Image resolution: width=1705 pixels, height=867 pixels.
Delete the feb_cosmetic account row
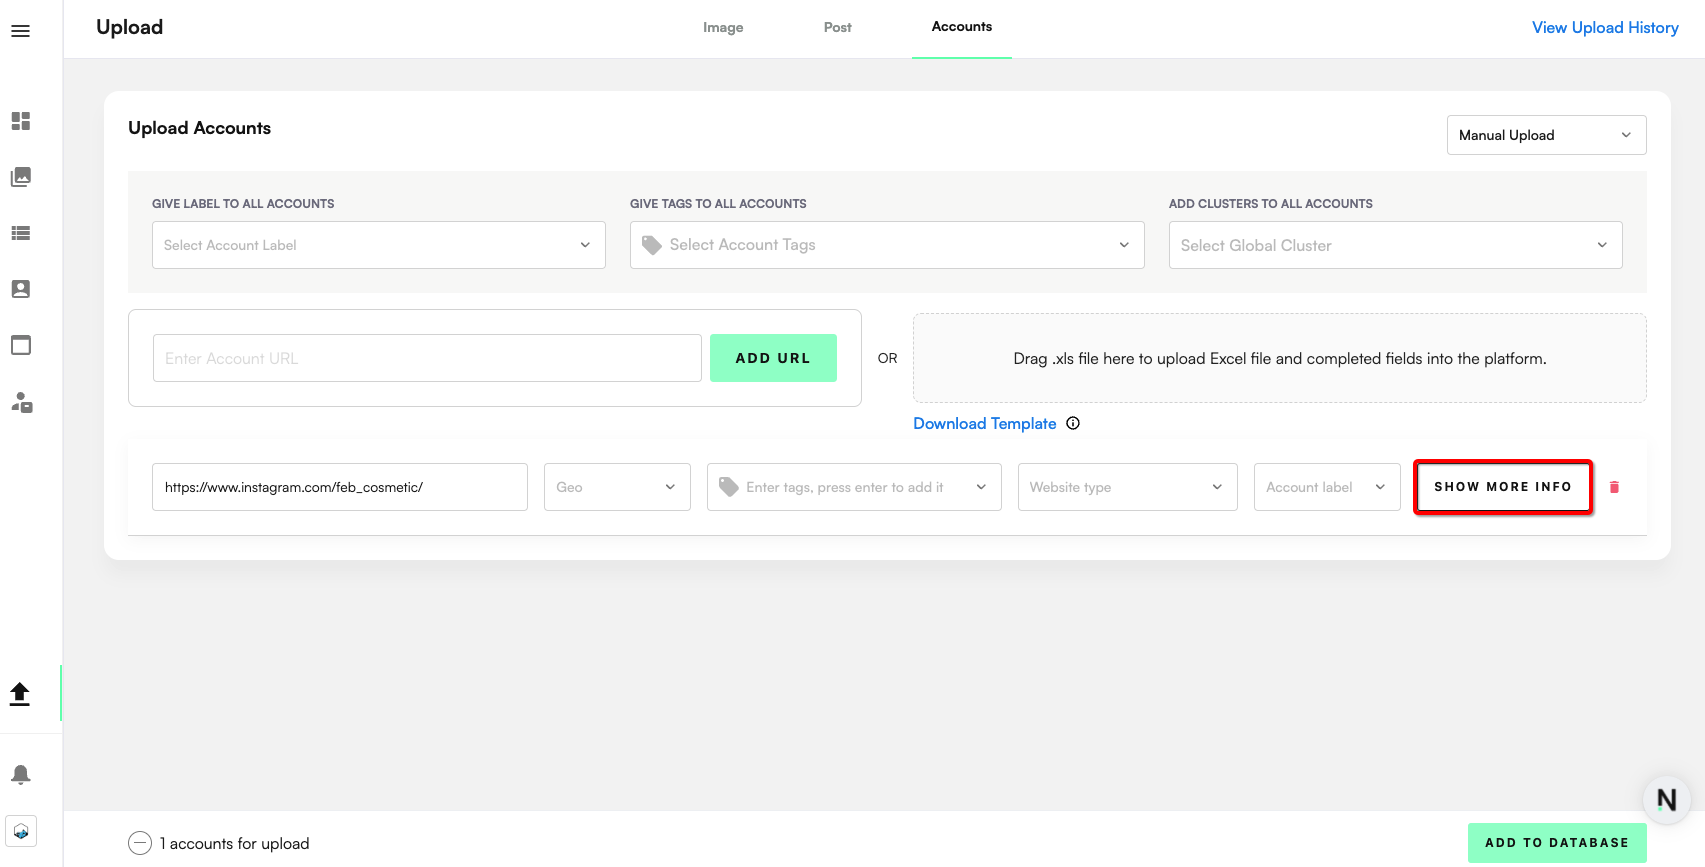point(1614,487)
